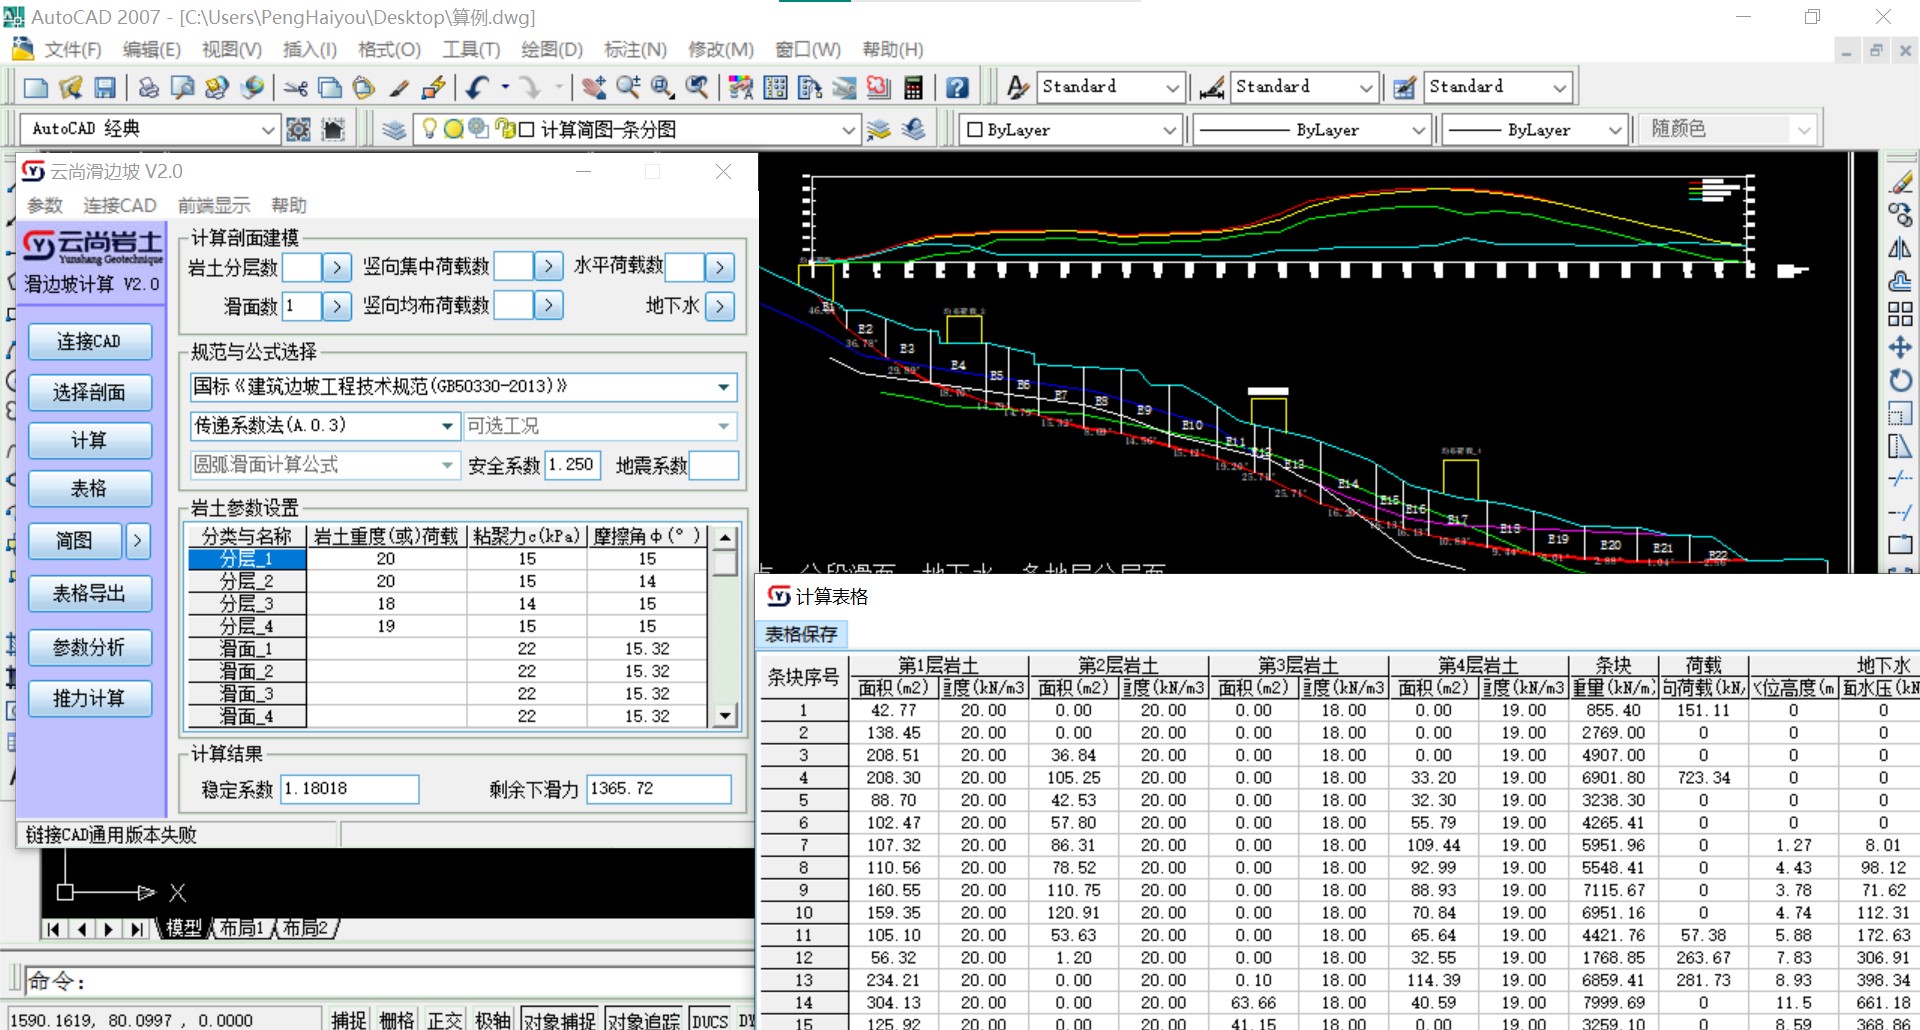Open the AutoCAD 经典 workspace dropdown
1920x1030 pixels.
[x=267, y=130]
